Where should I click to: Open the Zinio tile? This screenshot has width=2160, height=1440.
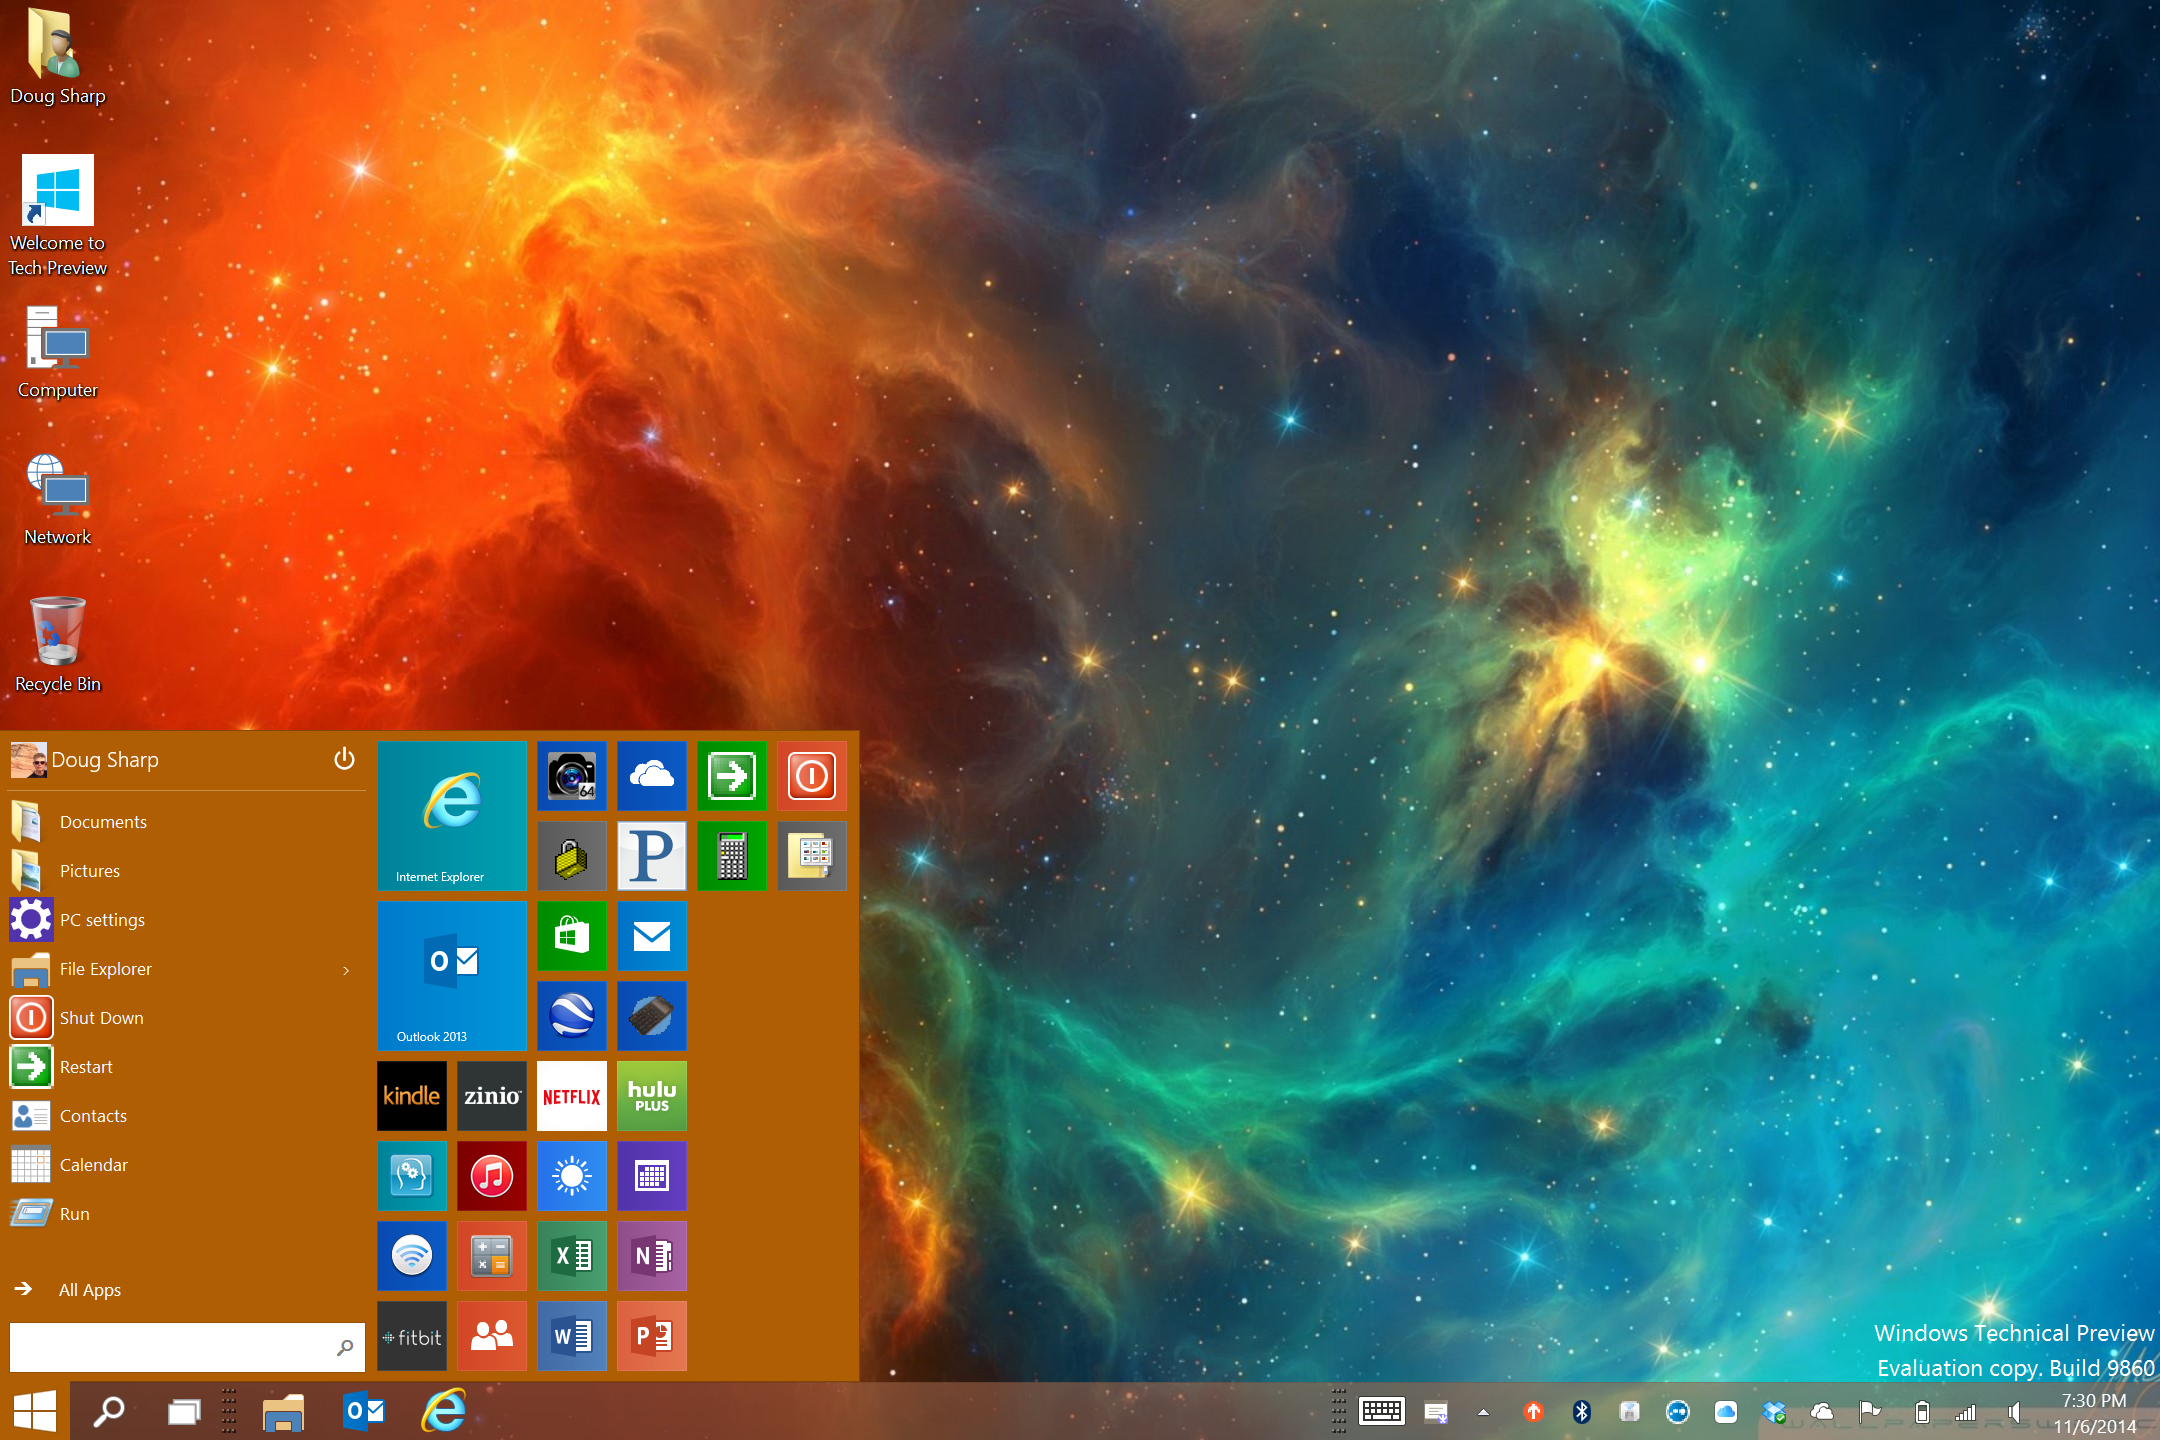coord(492,1096)
